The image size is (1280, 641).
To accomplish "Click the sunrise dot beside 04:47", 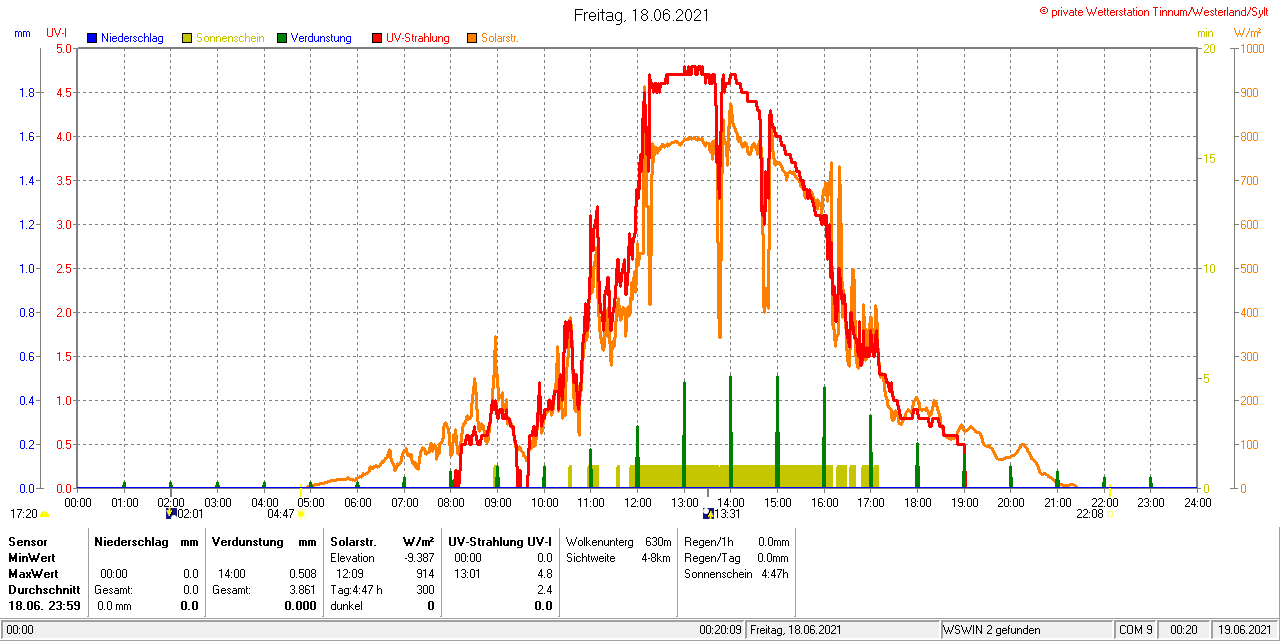I will (x=301, y=514).
